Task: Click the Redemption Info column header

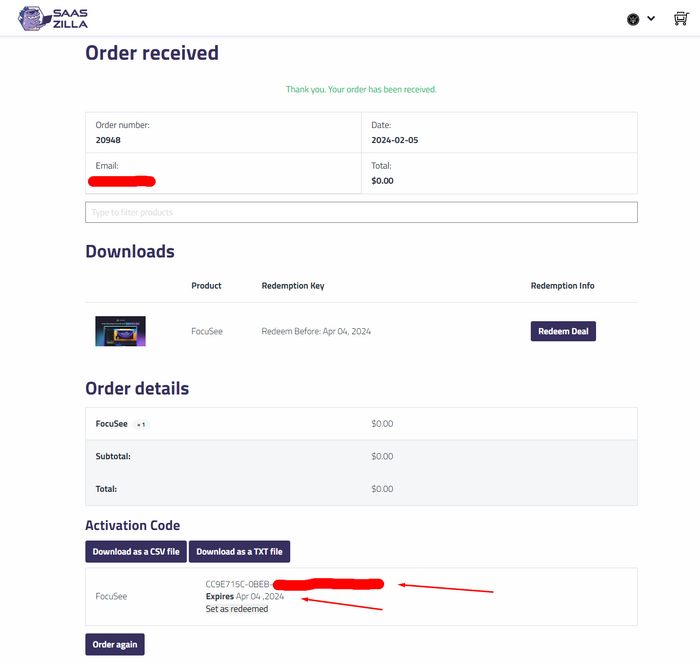Action: click(562, 286)
